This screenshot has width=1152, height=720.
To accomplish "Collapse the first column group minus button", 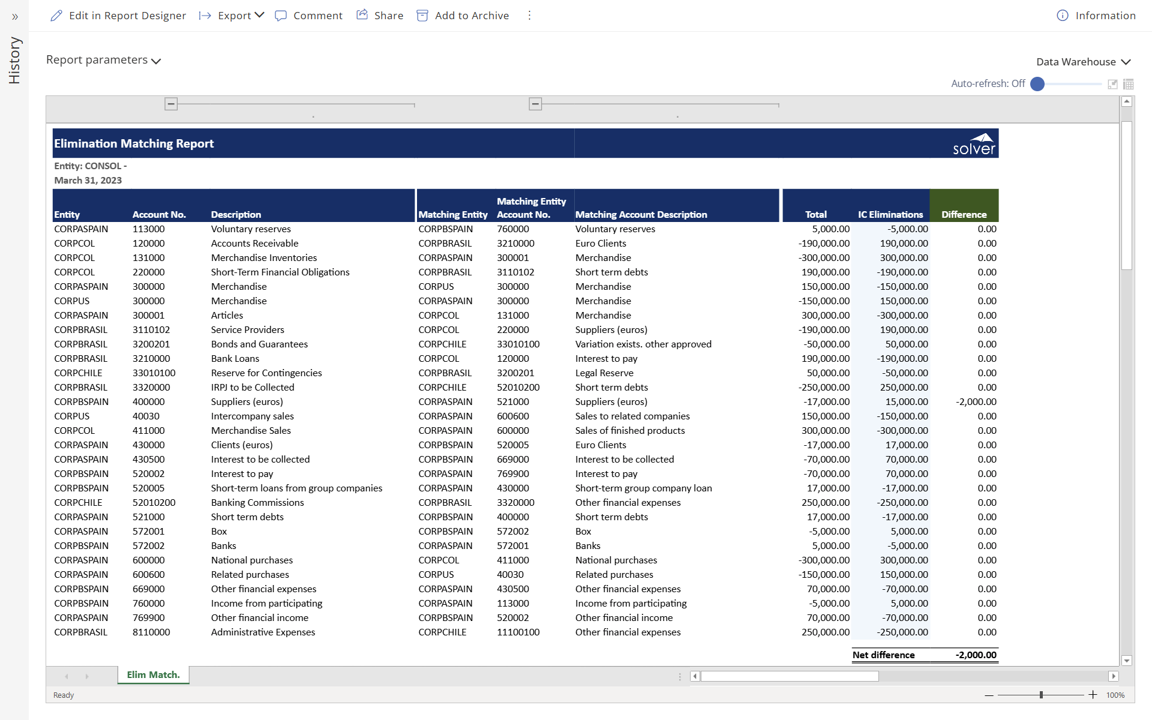I will click(x=171, y=104).
